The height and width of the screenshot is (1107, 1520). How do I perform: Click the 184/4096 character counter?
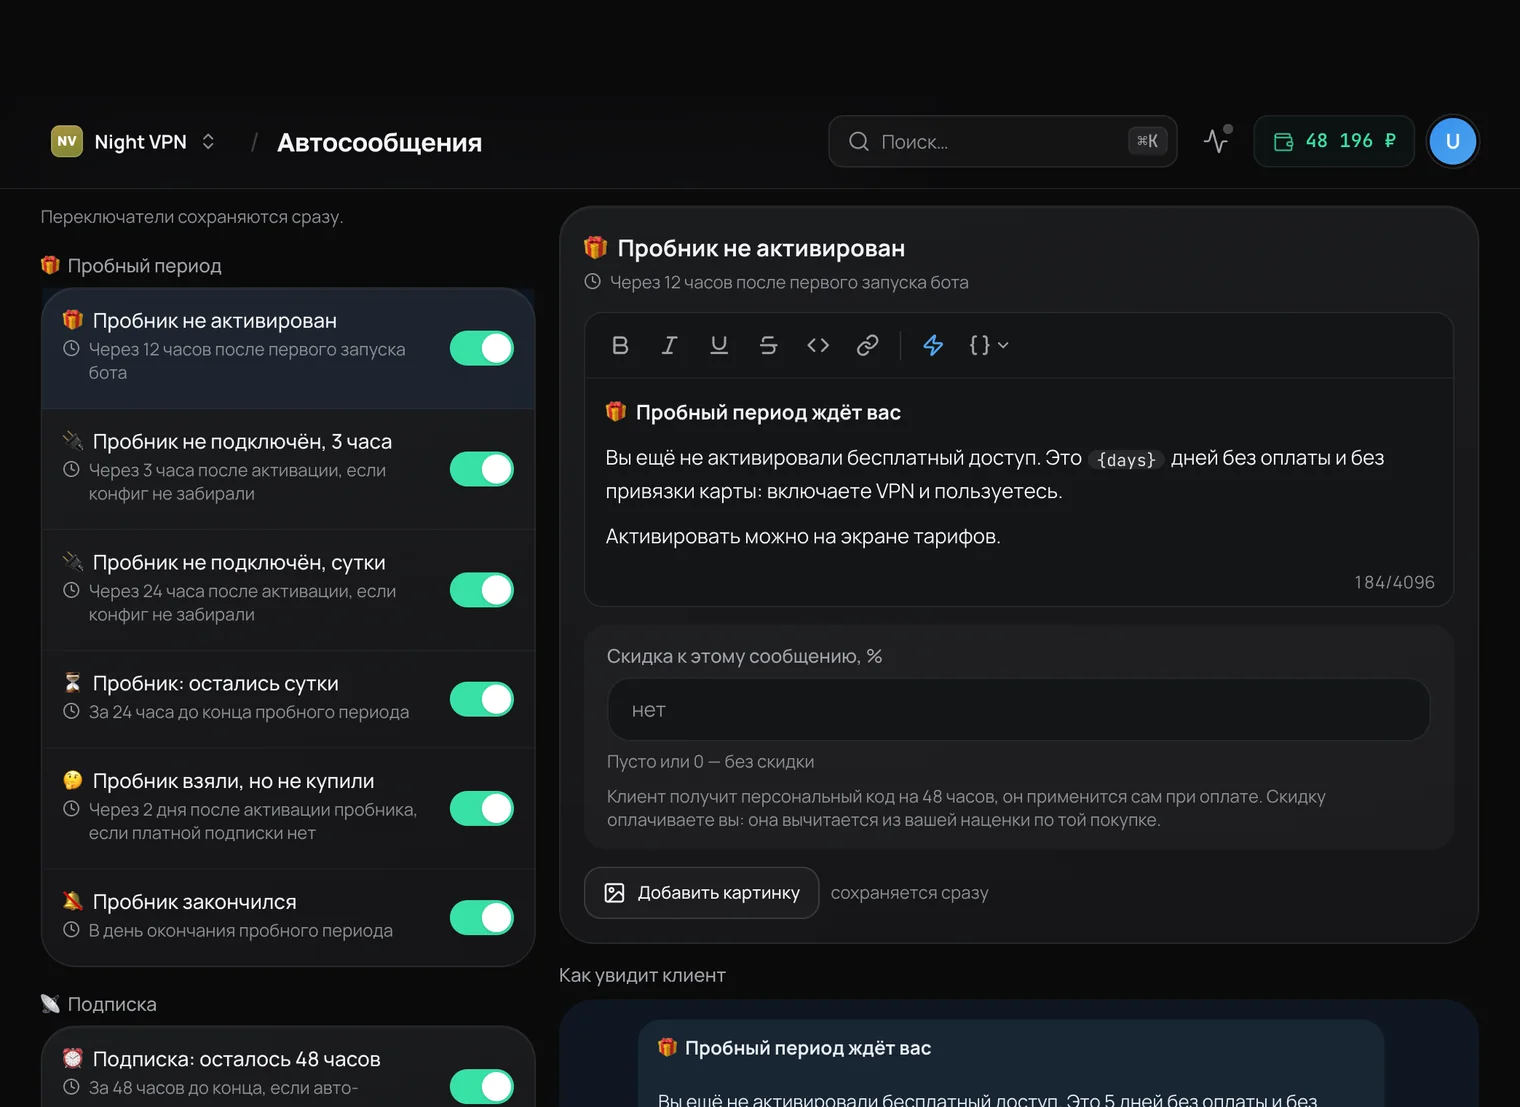tap(1394, 582)
